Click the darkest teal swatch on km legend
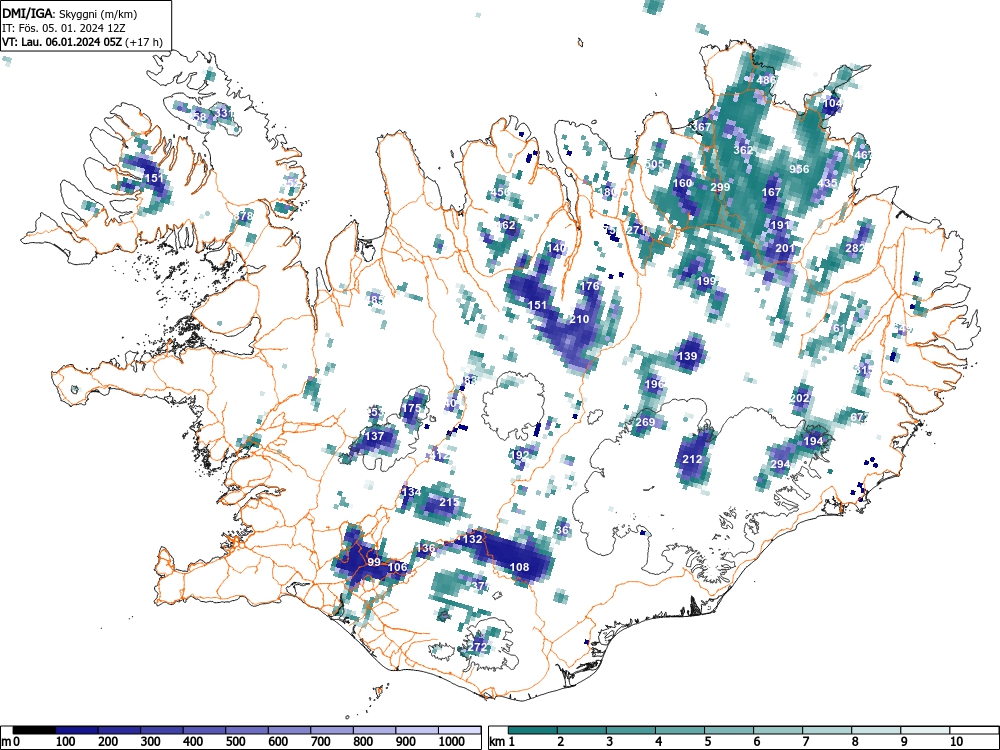Viewport: 1000px width, 750px height. pos(533,730)
